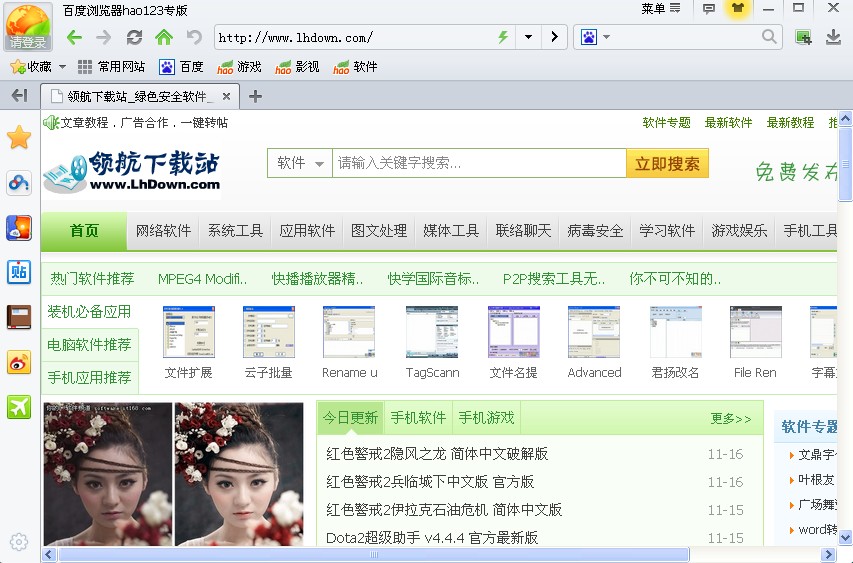Open the Baidu weather sidebar icon
The height and width of the screenshot is (563, 853).
pos(19,228)
